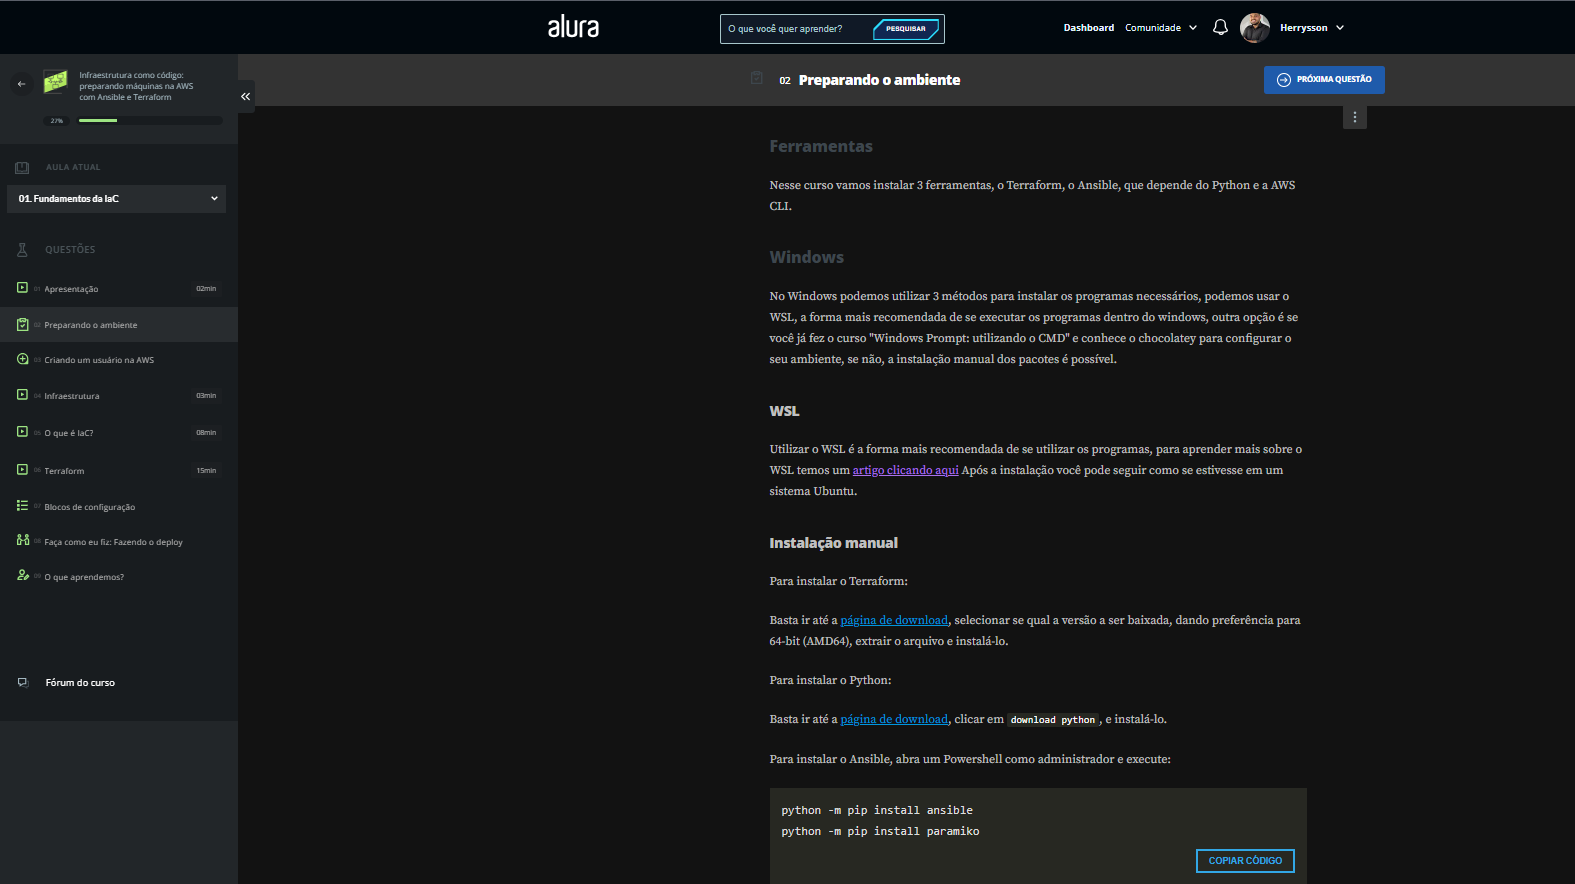Click Herrysson's profile avatar

pos(1255,28)
